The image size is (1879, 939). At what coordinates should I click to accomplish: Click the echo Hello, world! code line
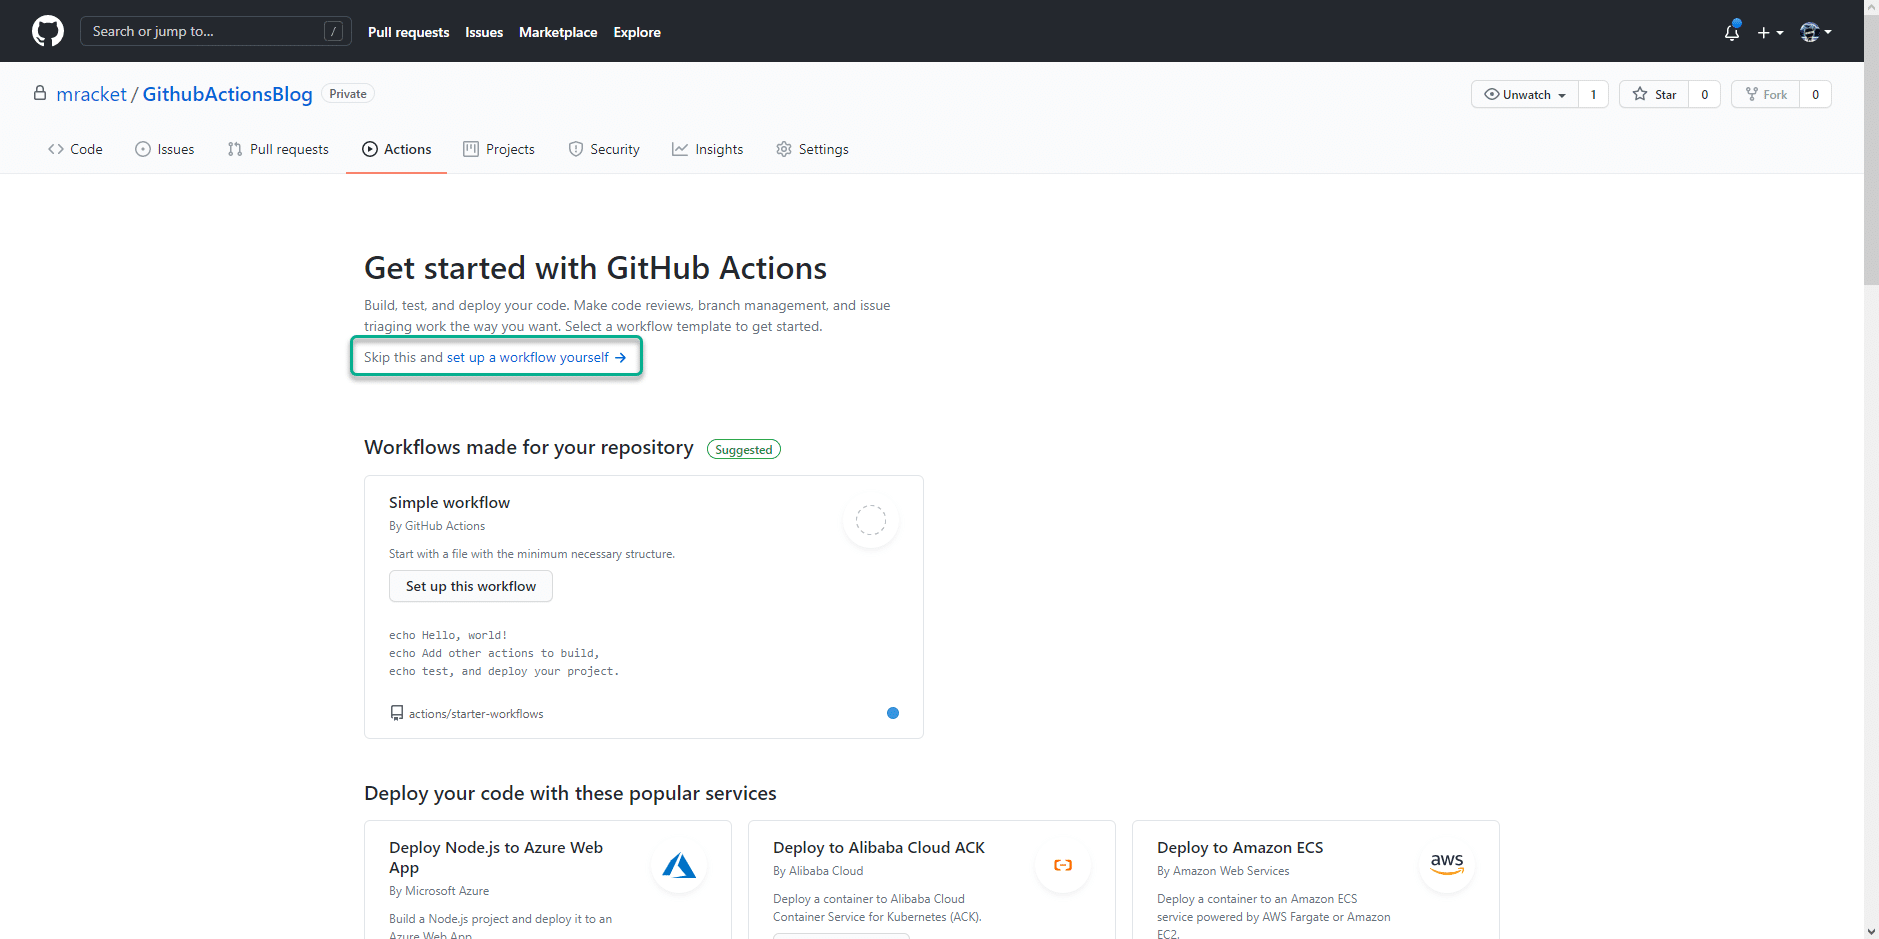[448, 635]
